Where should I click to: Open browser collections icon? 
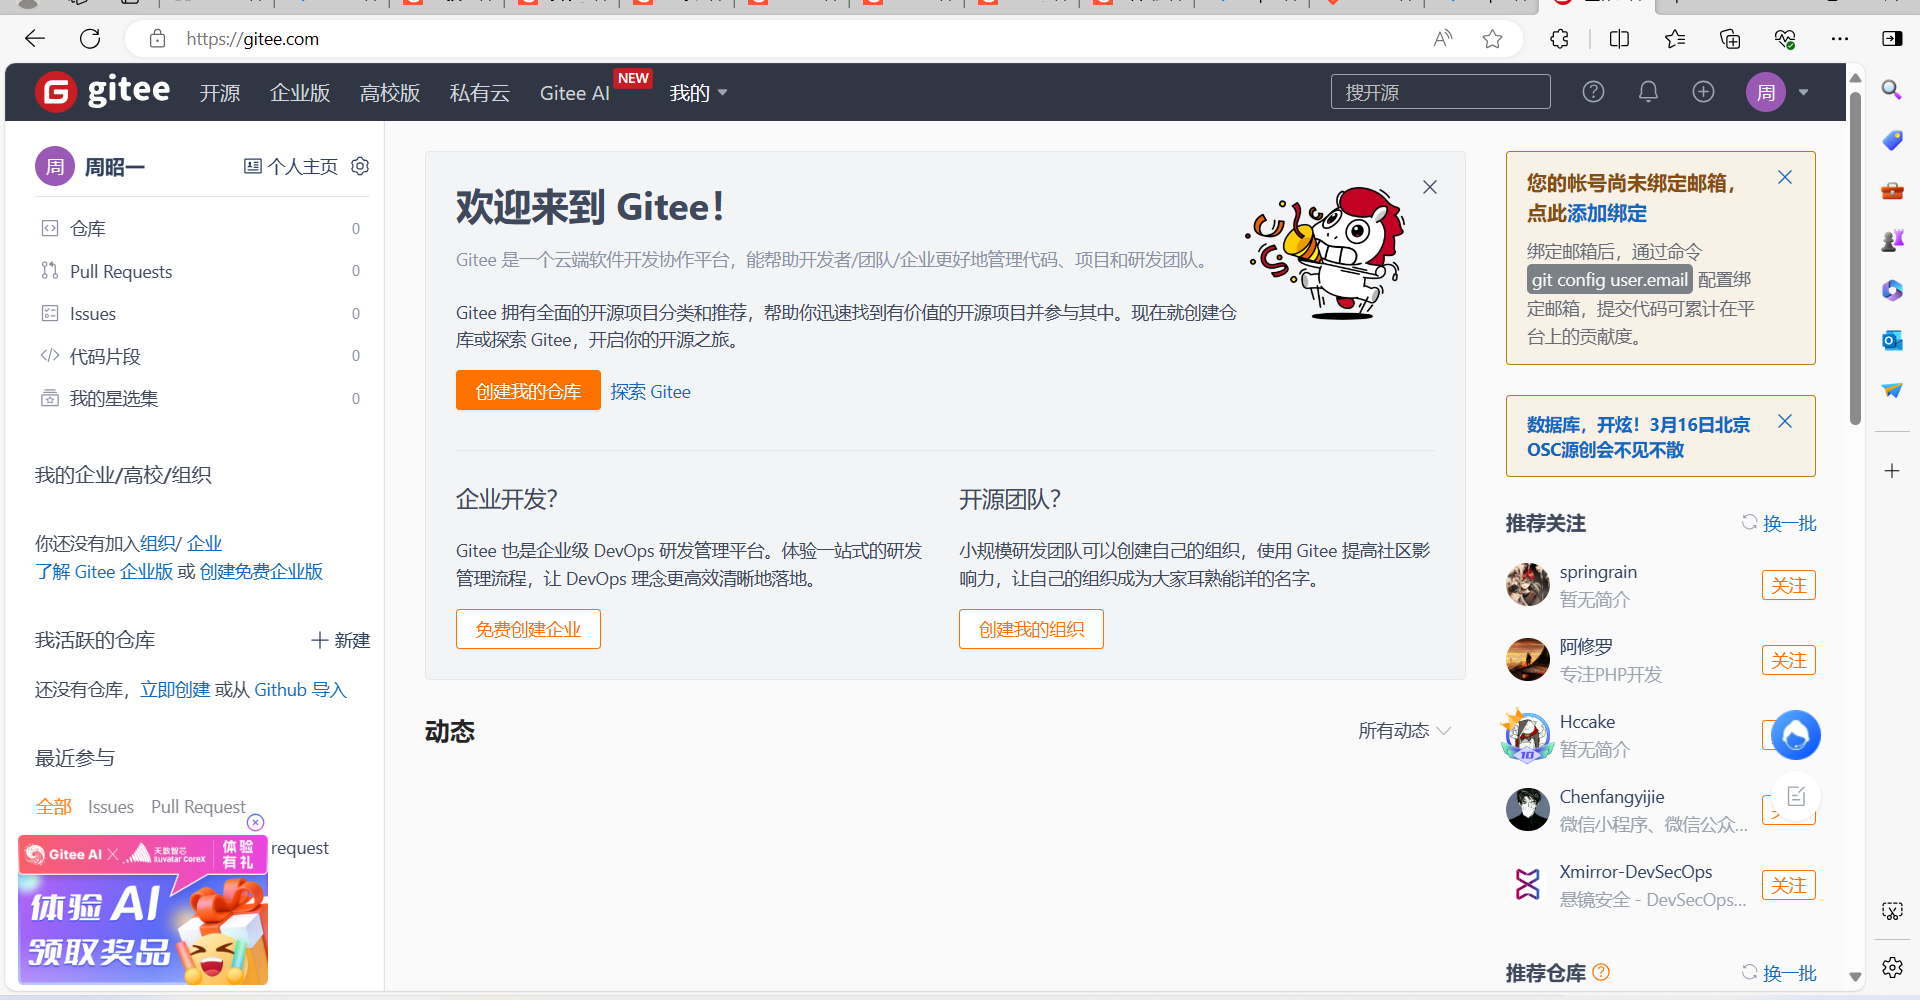click(1730, 39)
